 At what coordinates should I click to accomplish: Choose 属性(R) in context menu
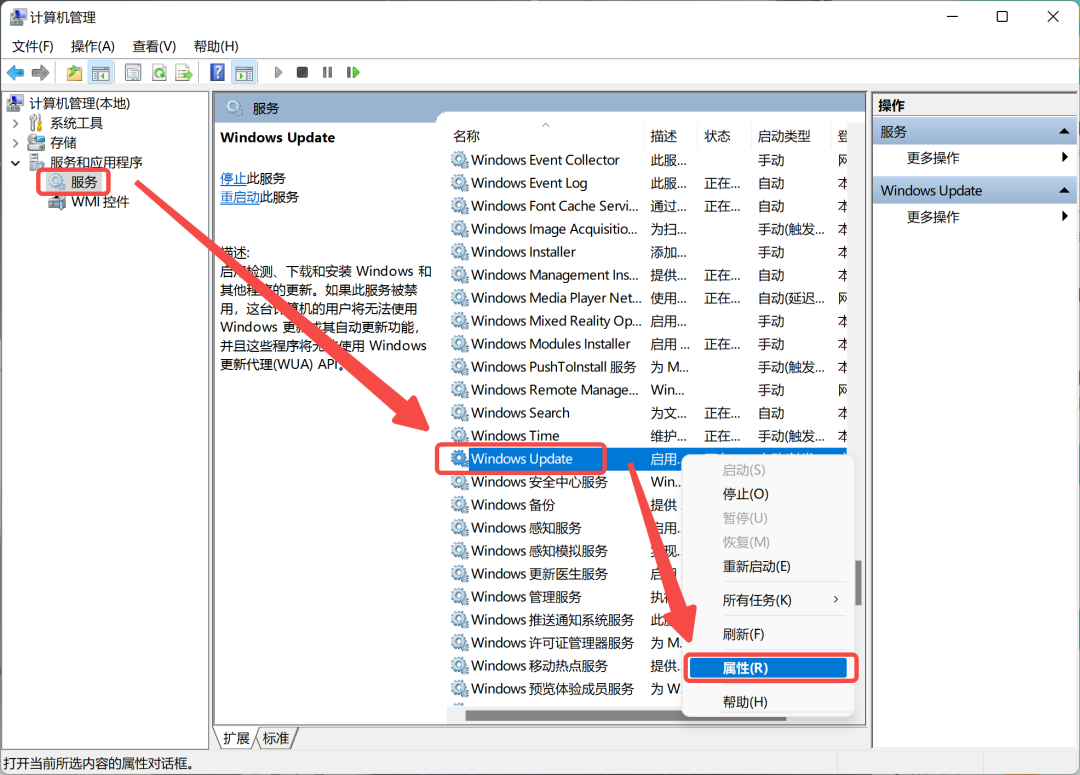tap(769, 668)
